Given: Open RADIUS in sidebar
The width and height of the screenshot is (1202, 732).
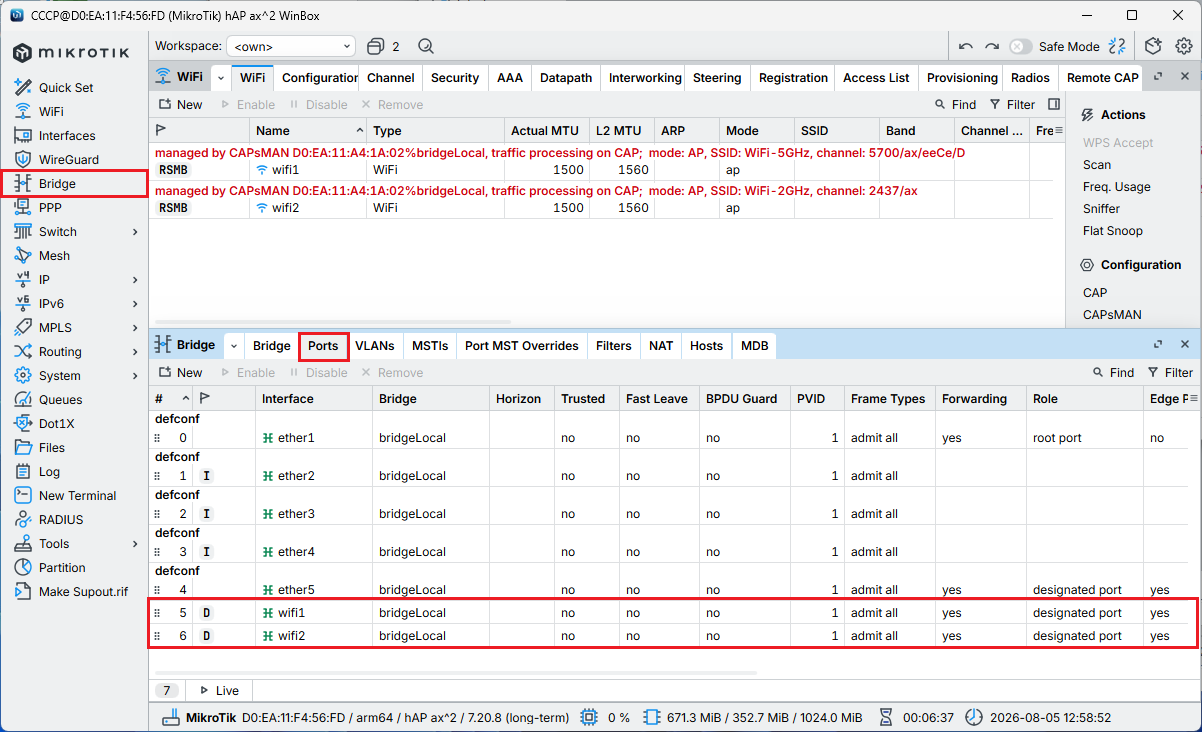Looking at the screenshot, I should [61, 520].
